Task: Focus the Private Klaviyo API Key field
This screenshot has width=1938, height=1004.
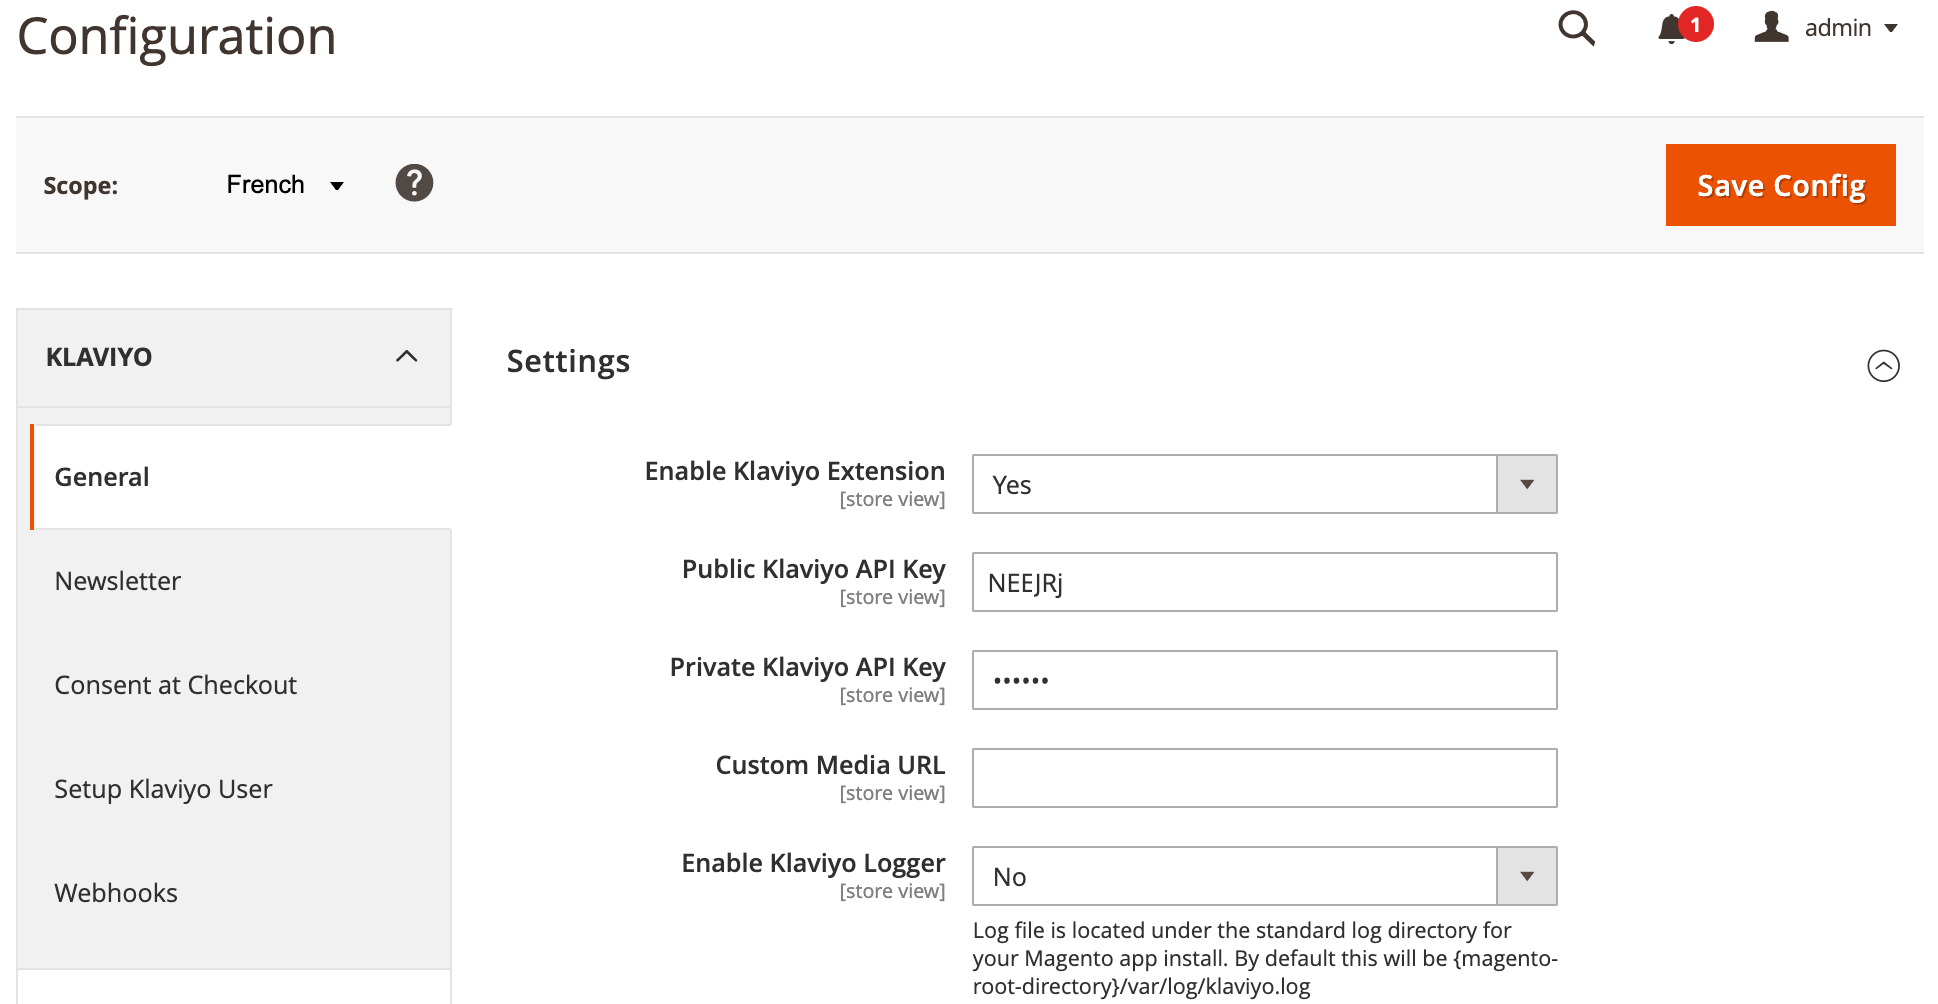Action: tap(1264, 681)
